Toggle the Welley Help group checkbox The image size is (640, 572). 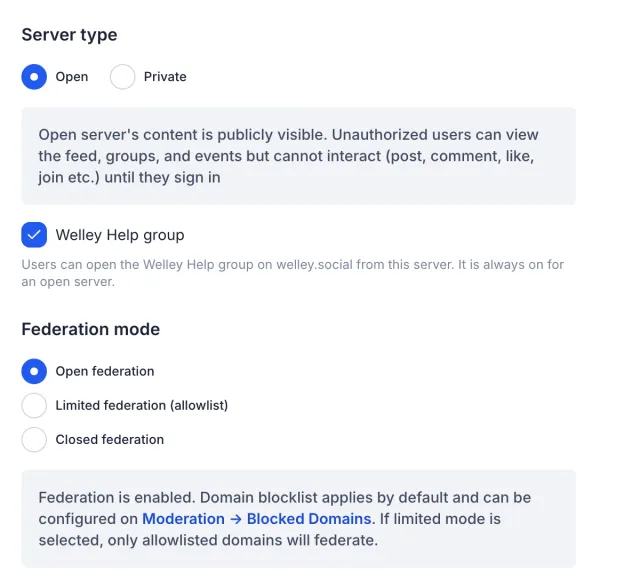click(x=34, y=235)
